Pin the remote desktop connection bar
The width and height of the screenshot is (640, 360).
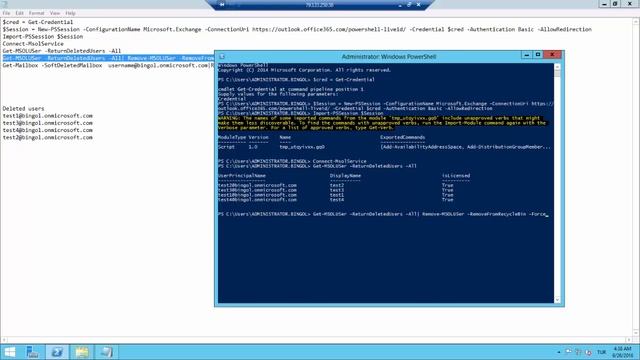pyautogui.click(x=222, y=4)
